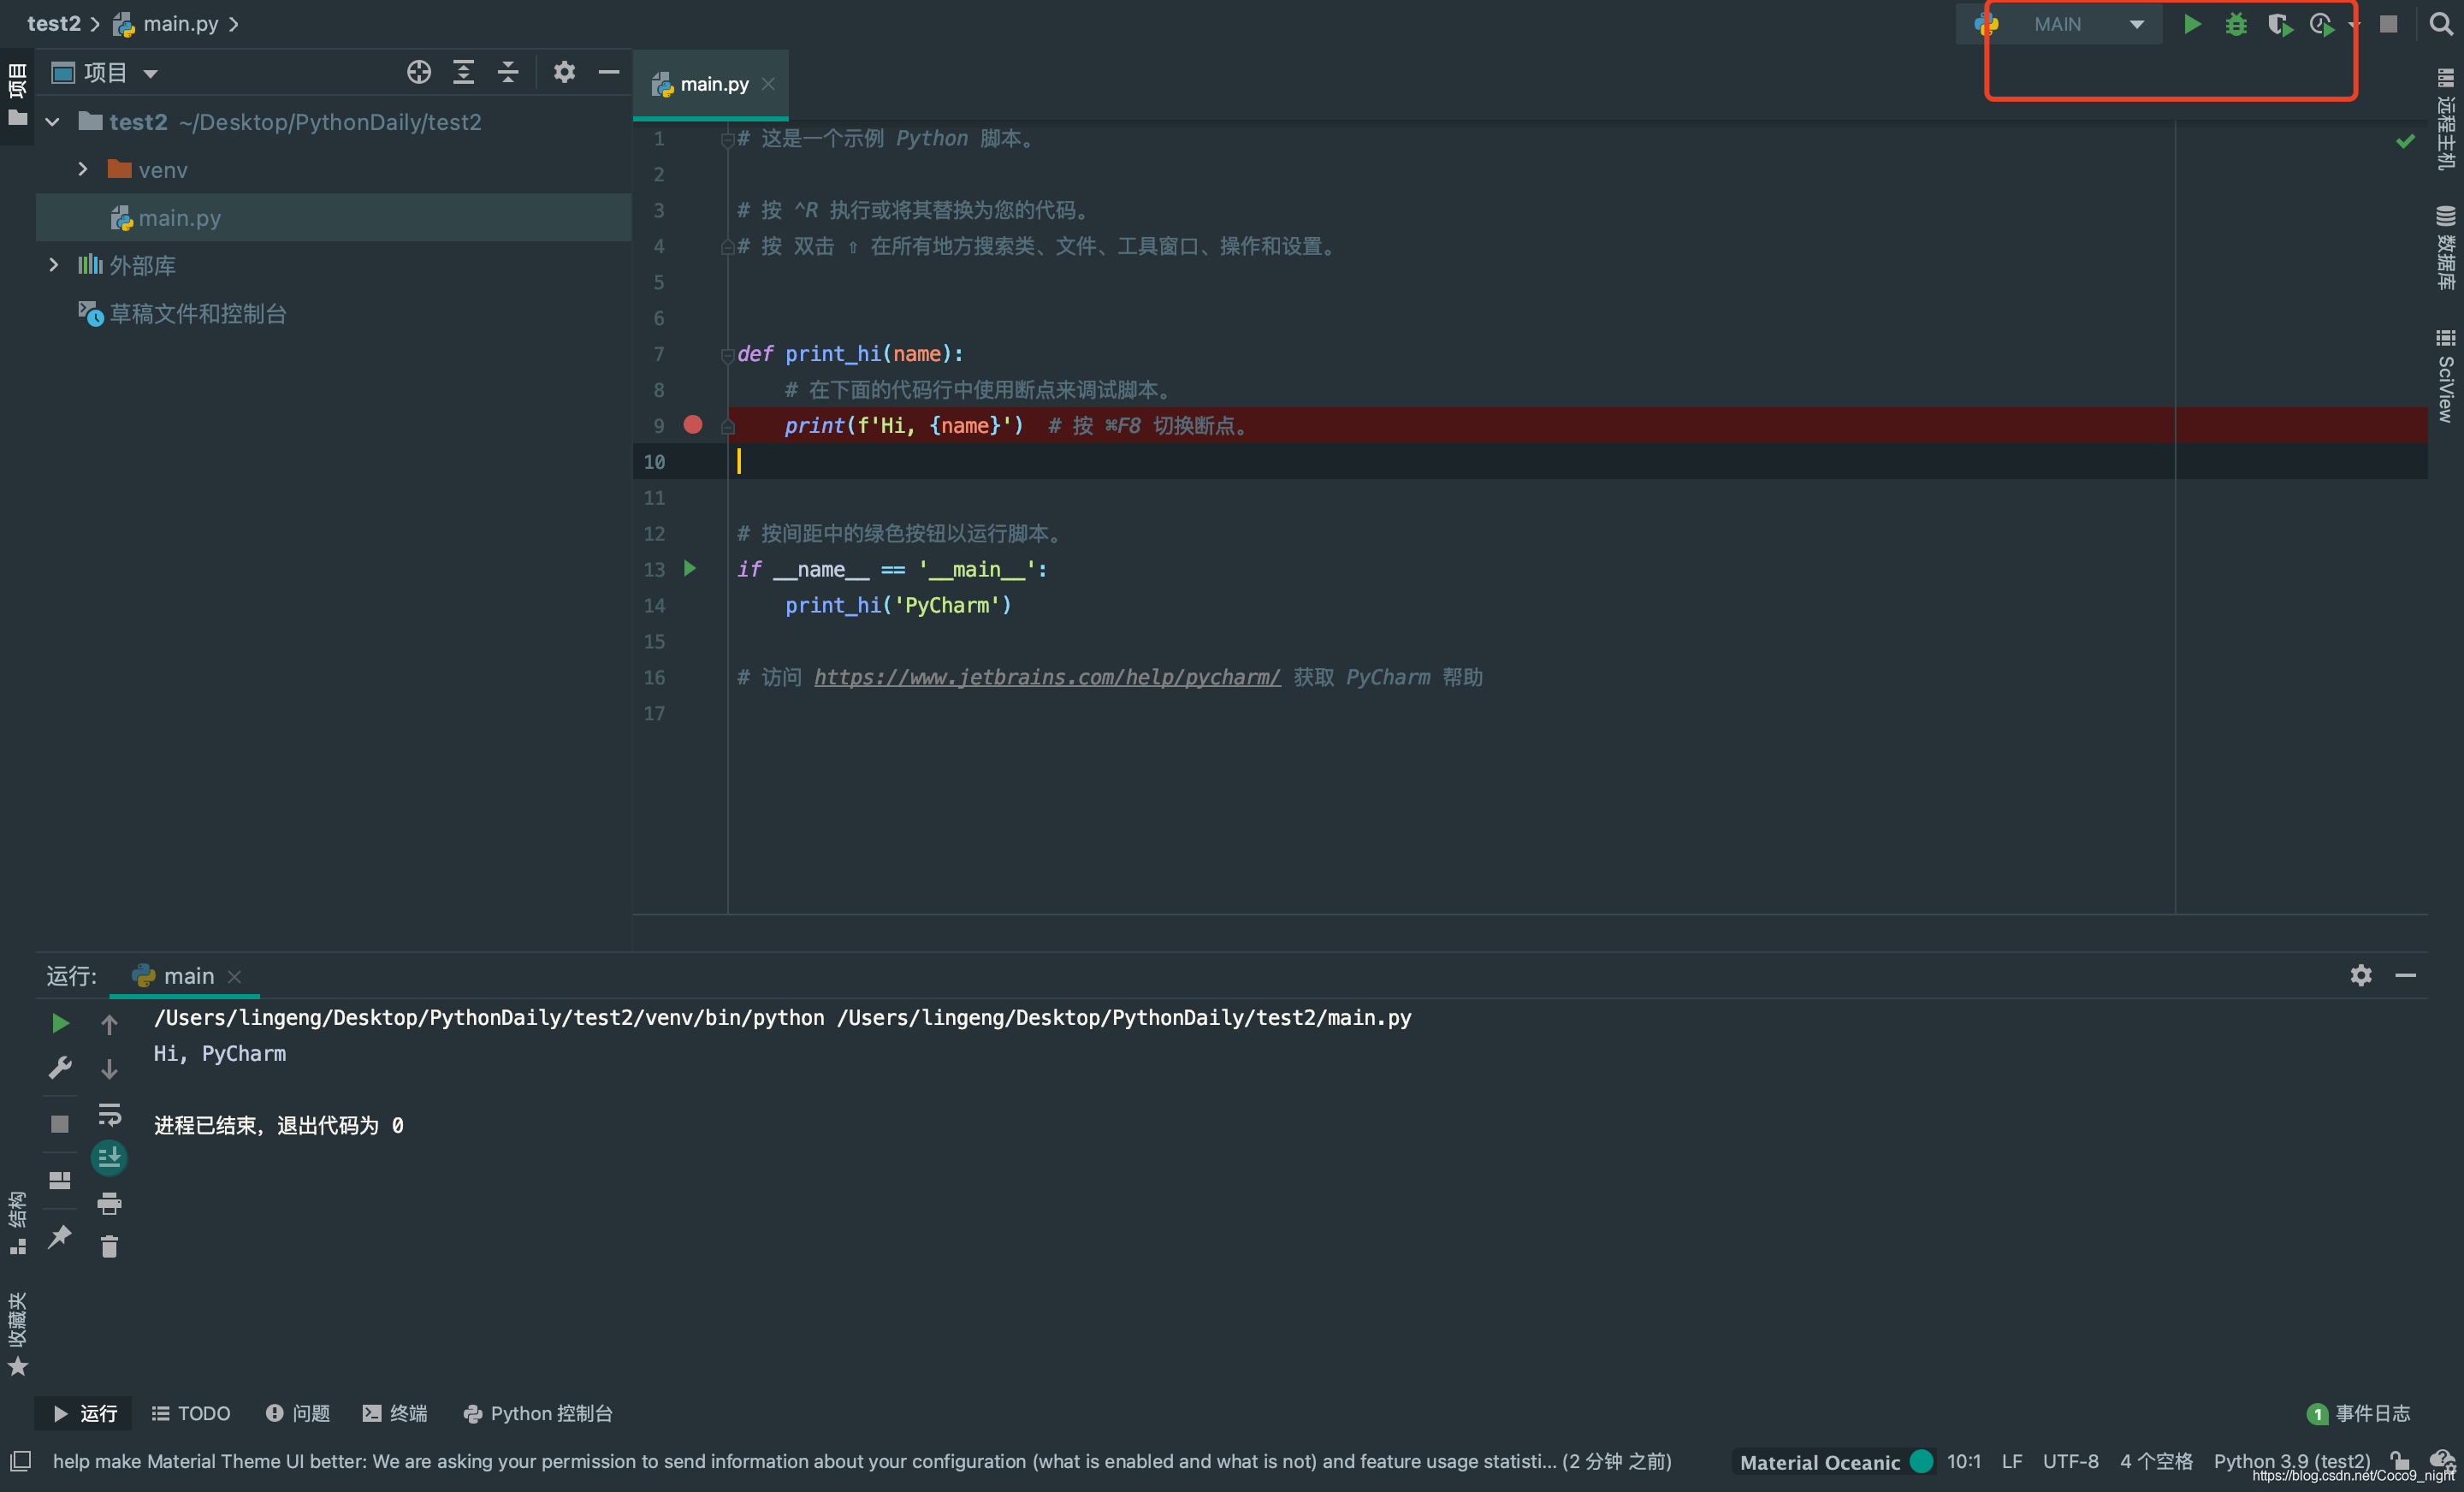Click the run gutter arrow at line 13
The image size is (2464, 1492).
click(x=689, y=568)
